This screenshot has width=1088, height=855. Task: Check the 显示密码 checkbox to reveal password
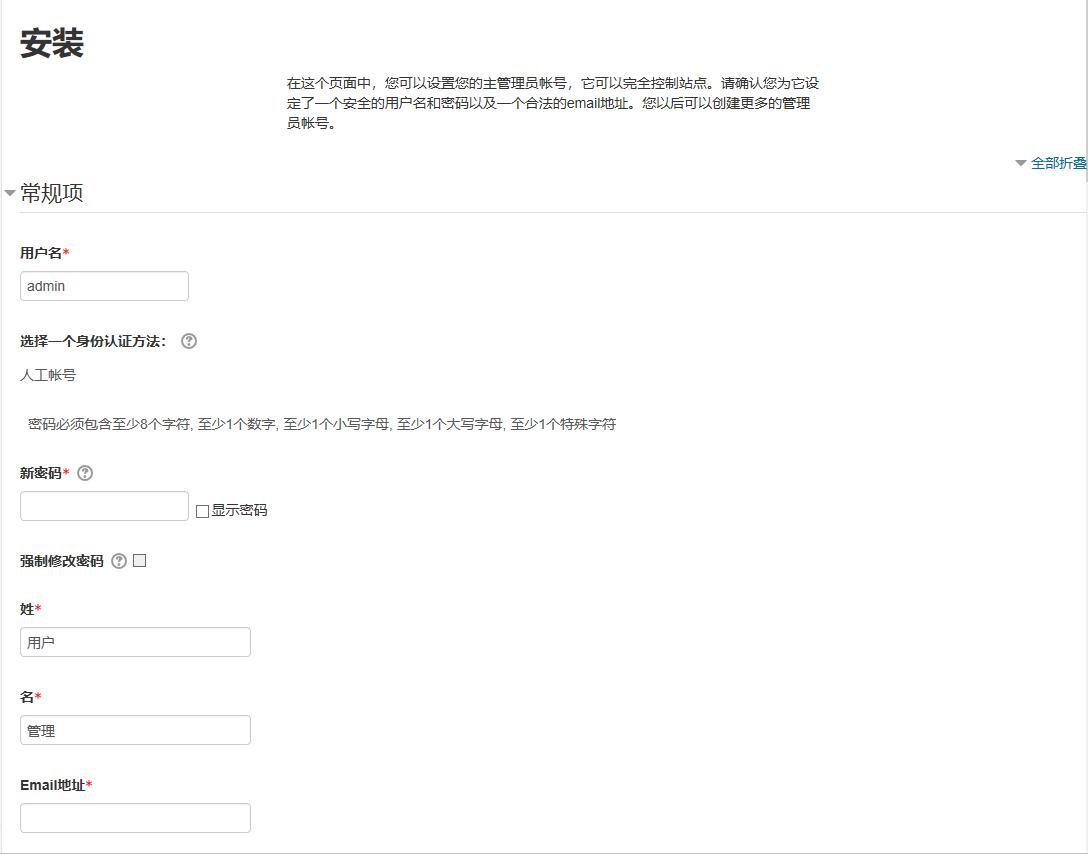(x=200, y=510)
